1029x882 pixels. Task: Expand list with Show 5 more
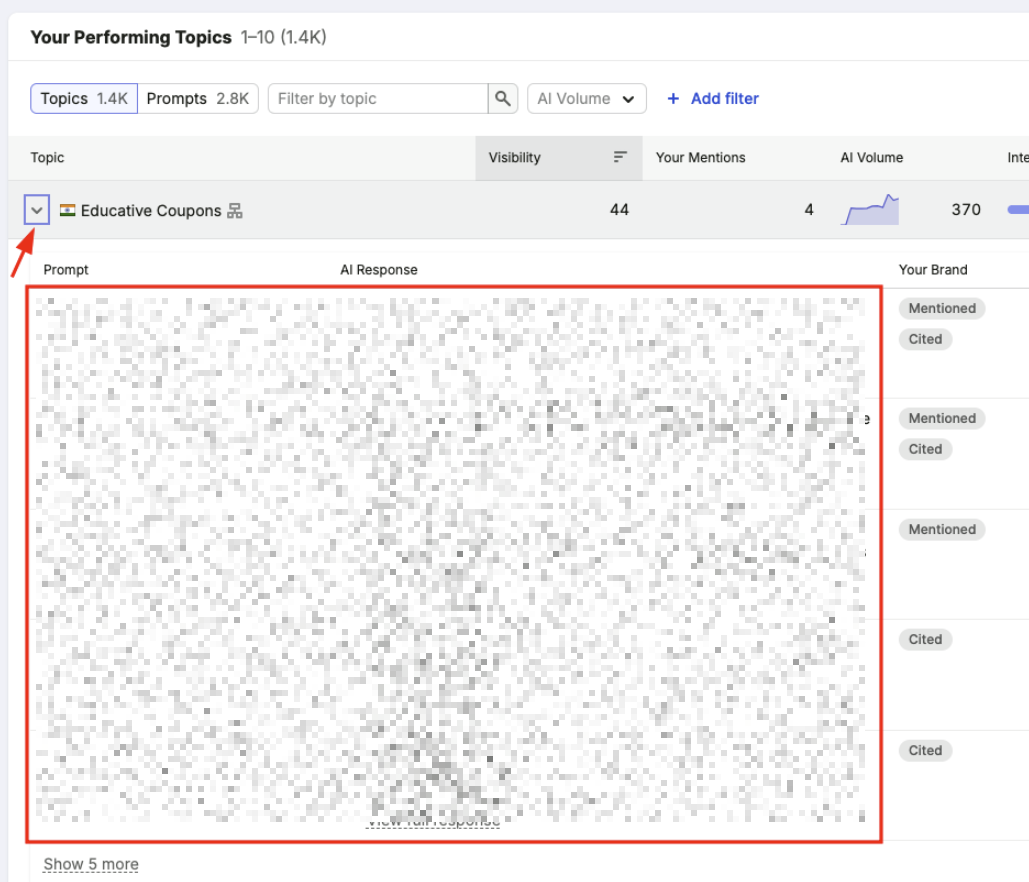tap(91, 864)
